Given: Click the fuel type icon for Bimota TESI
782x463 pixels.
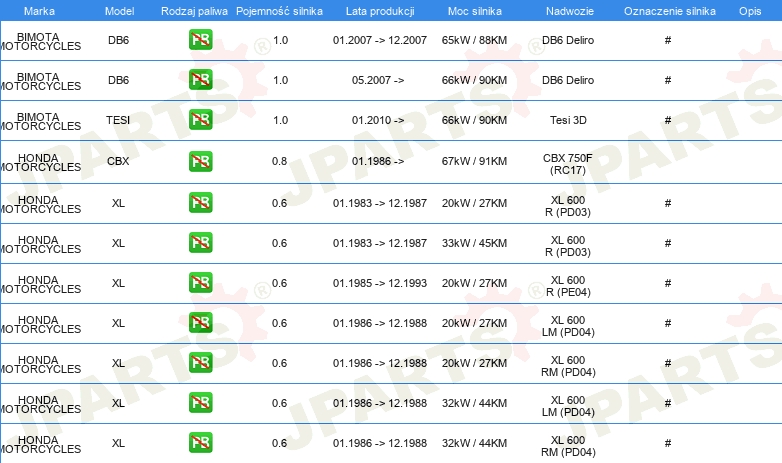Looking at the screenshot, I should click(200, 120).
